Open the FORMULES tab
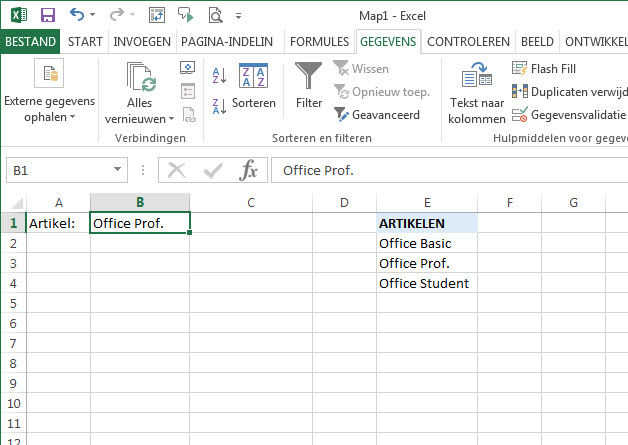628x445 pixels. tap(319, 42)
